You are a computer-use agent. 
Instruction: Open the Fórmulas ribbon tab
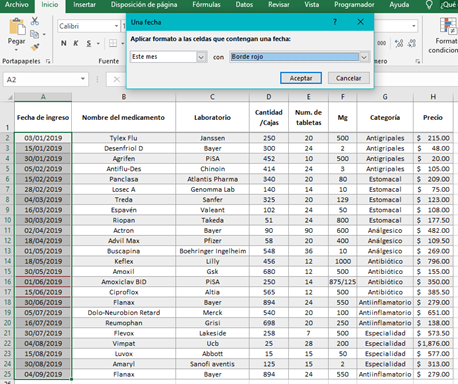pyautogui.click(x=206, y=5)
